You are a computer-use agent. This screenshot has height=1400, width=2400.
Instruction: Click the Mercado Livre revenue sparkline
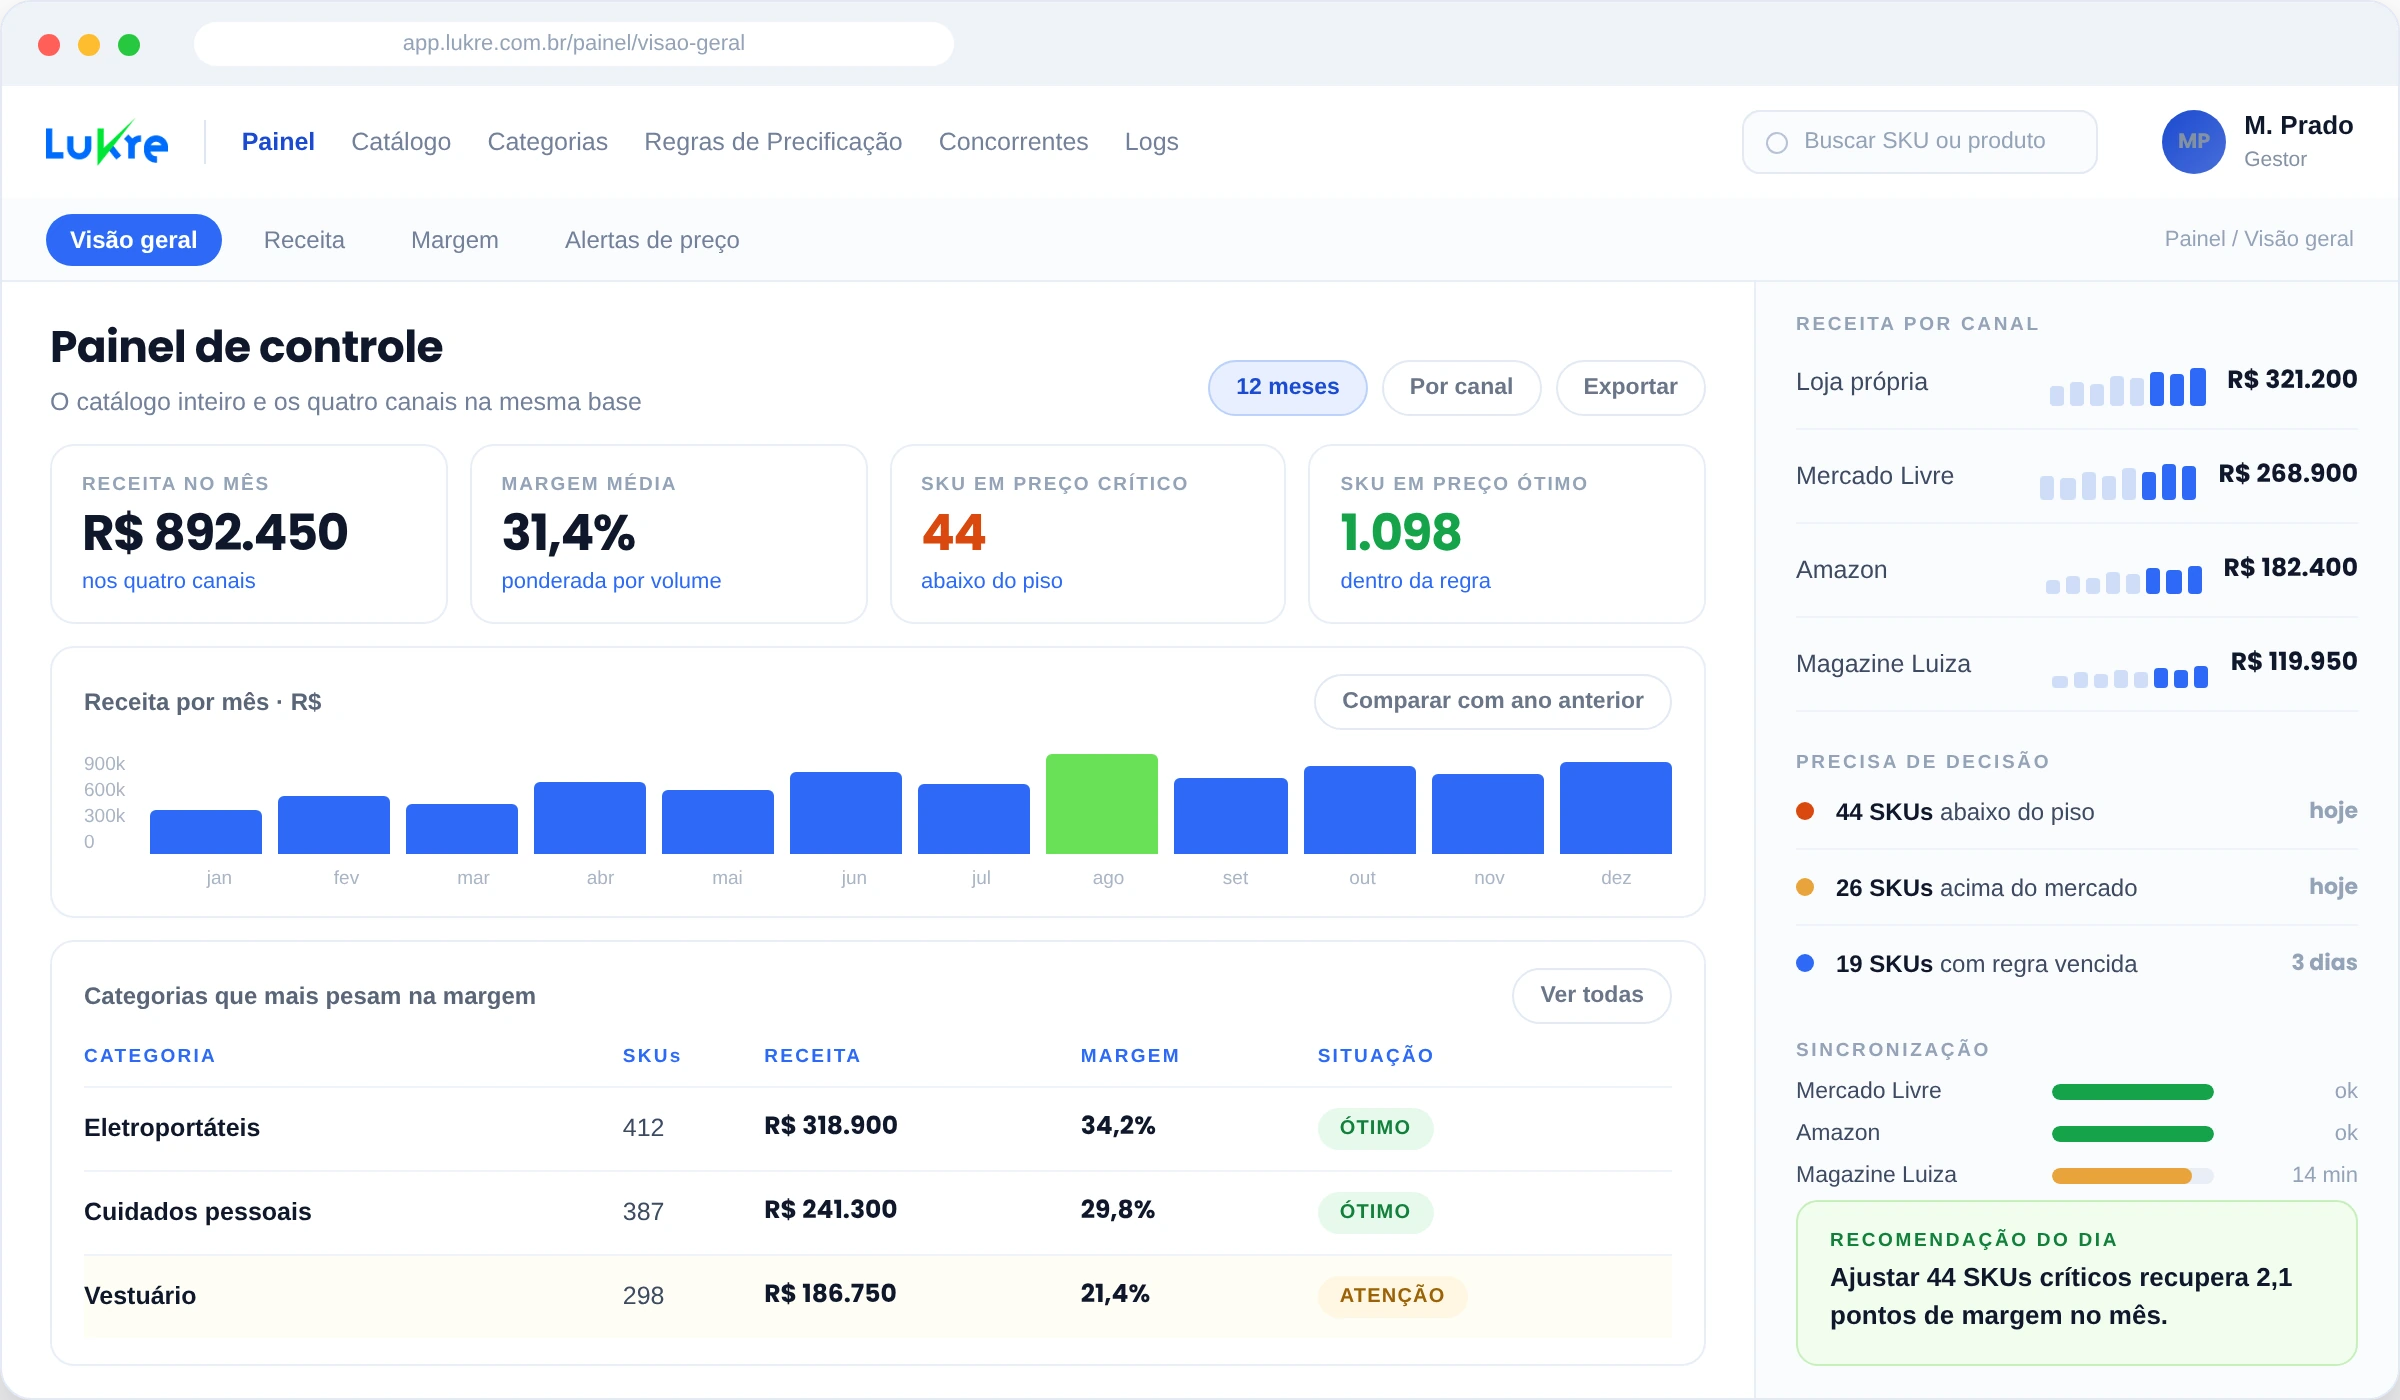click(x=2118, y=481)
